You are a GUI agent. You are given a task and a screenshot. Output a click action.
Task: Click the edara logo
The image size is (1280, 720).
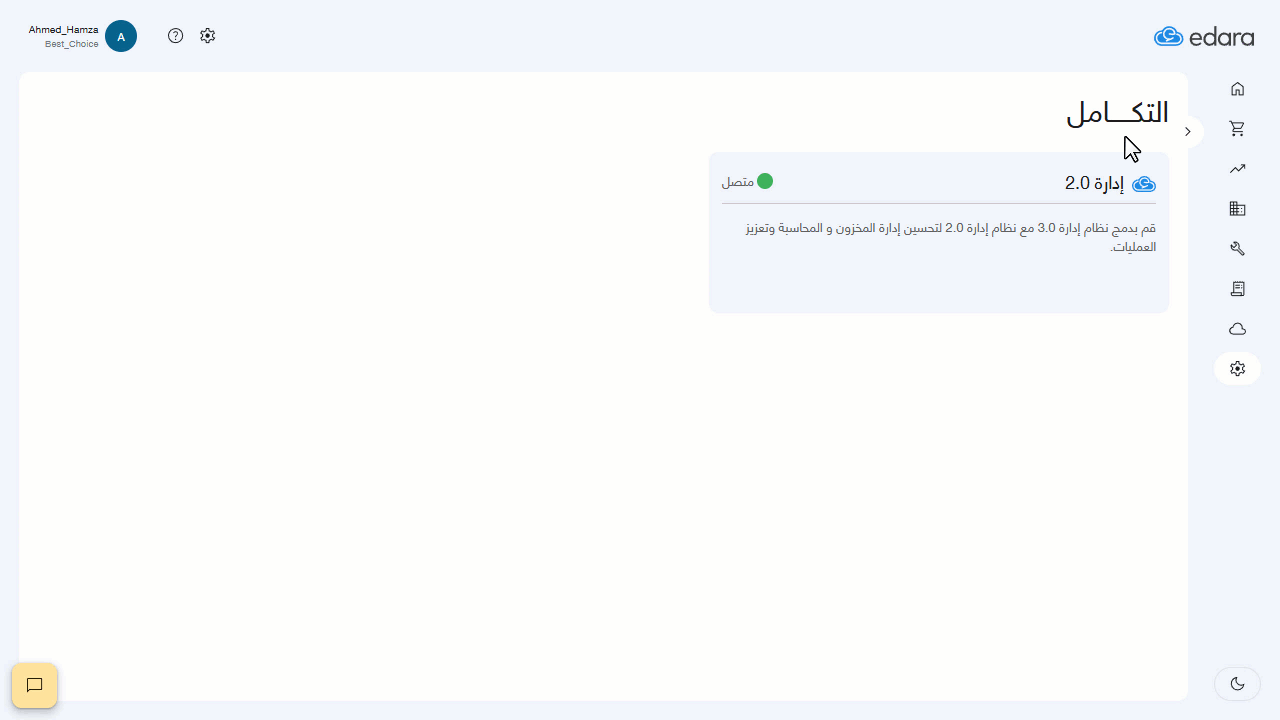click(1204, 37)
